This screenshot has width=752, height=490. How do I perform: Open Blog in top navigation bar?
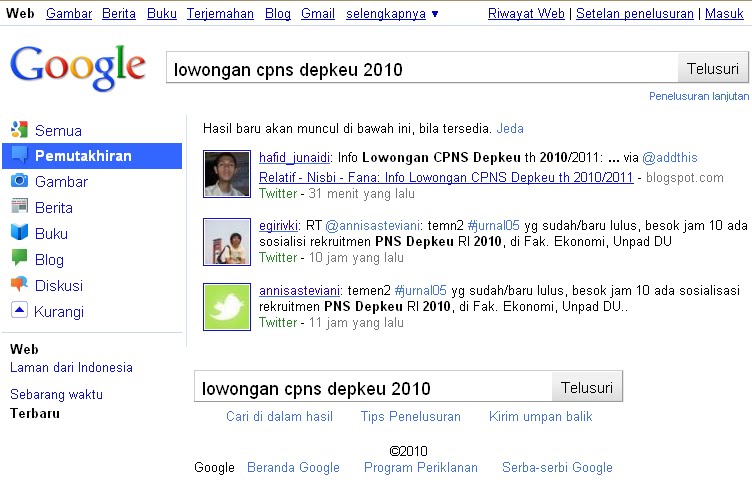[x=278, y=13]
